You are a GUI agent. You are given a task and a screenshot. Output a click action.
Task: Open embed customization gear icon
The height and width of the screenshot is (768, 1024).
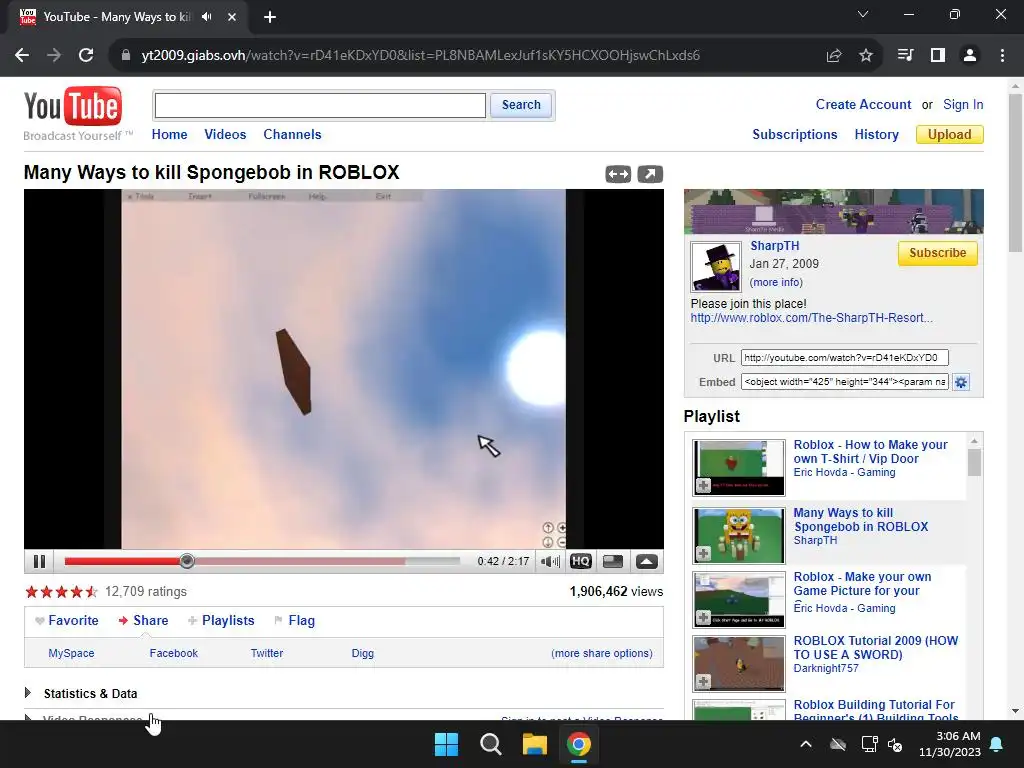pos(961,382)
